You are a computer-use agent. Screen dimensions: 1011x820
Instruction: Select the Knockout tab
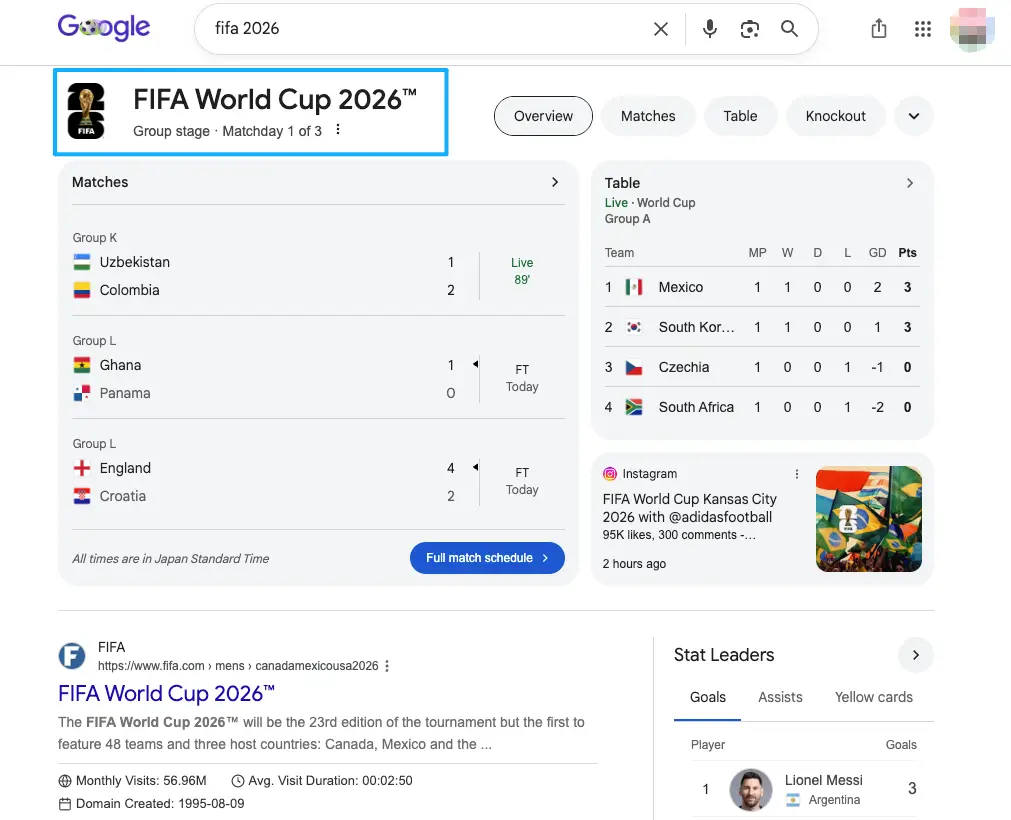(x=836, y=116)
